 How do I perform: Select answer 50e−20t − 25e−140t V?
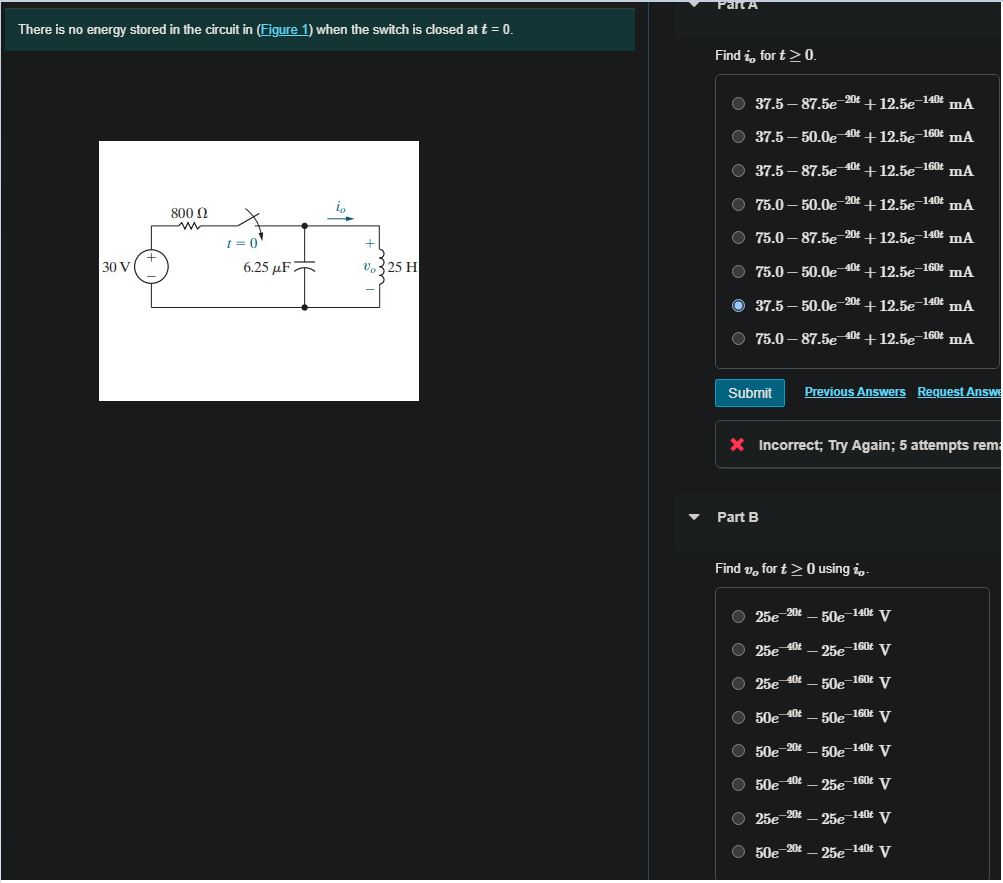click(x=738, y=851)
